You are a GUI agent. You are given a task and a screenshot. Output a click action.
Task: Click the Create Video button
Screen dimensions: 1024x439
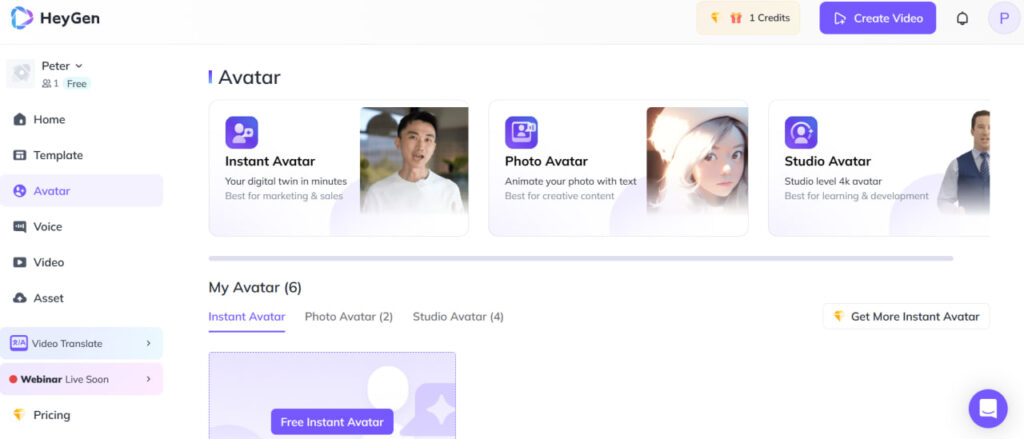point(878,18)
